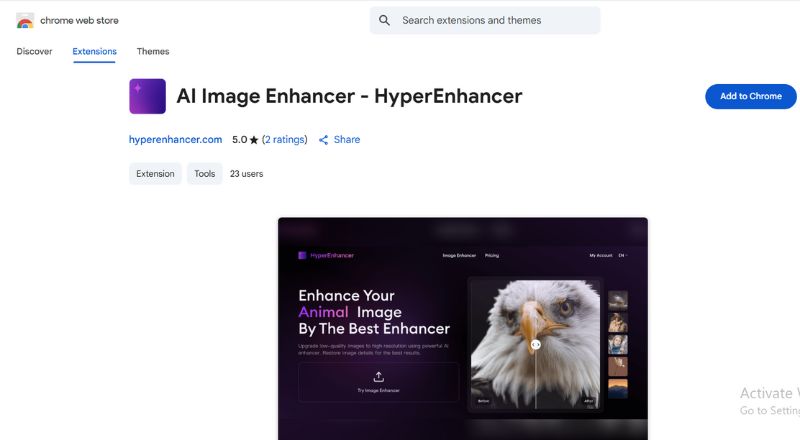Click the AI Image Enhancer - HyperEnhancer title
The image size is (800, 440).
coord(349,96)
